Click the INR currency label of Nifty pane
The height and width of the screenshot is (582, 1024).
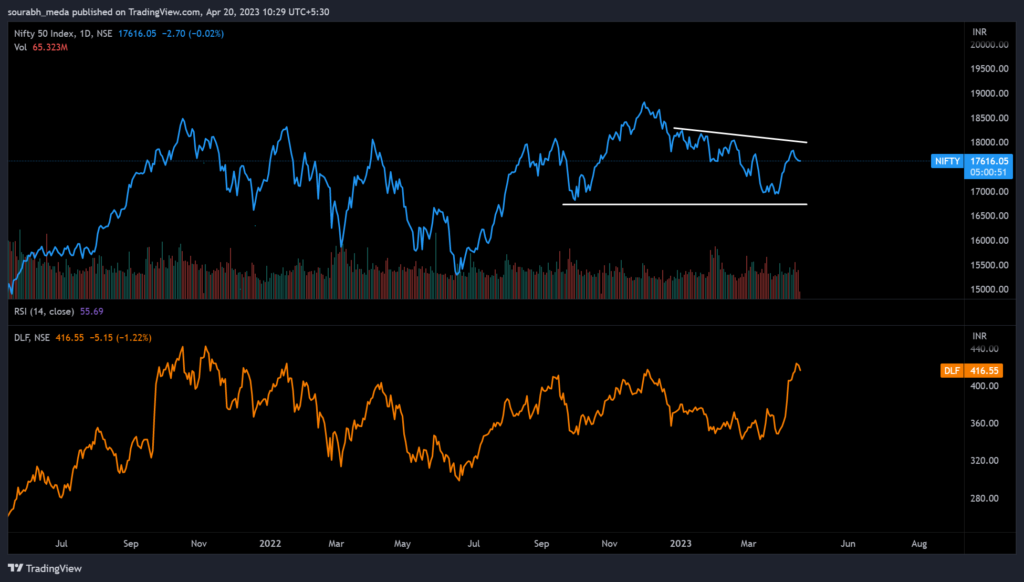pyautogui.click(x=980, y=32)
